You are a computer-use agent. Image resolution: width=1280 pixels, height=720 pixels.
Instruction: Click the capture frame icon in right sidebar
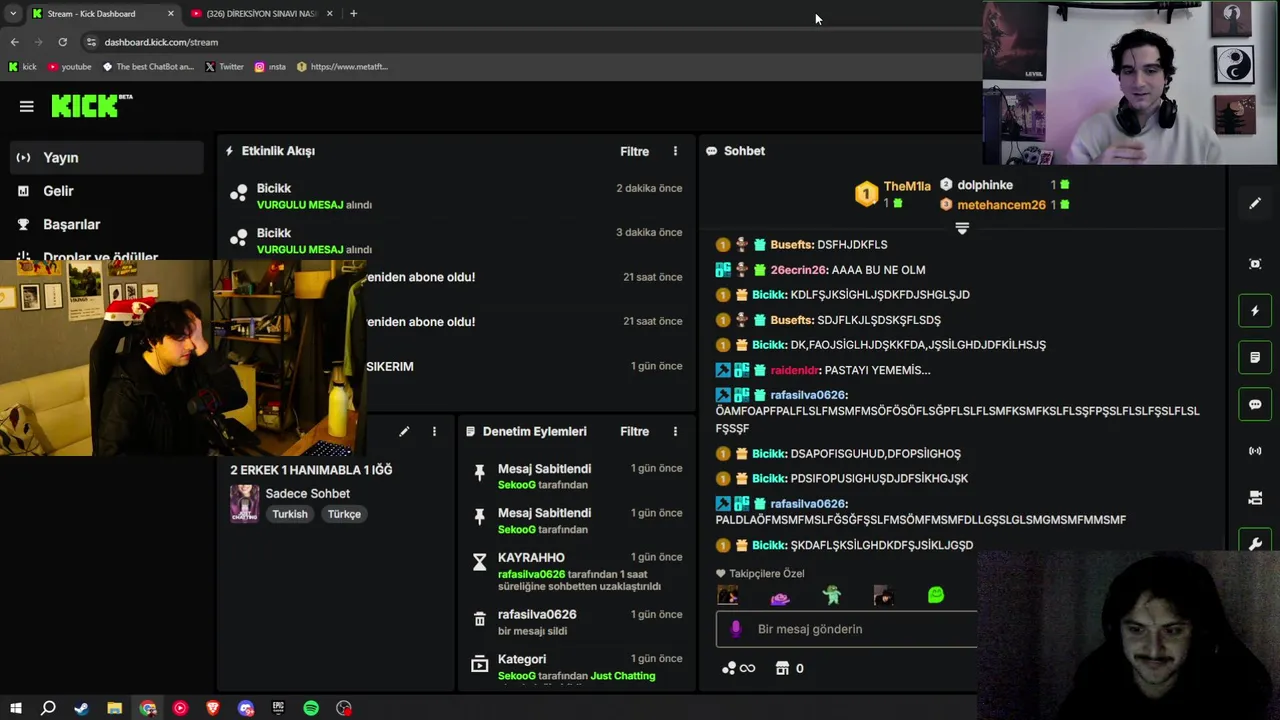[x=1255, y=264]
